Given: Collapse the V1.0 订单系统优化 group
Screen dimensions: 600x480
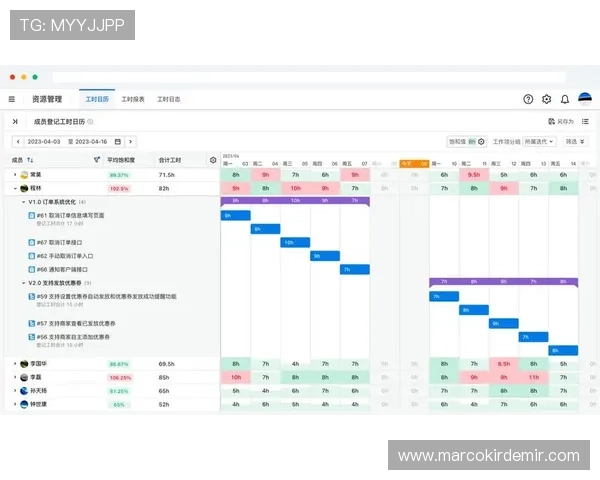Looking at the screenshot, I should [x=23, y=202].
